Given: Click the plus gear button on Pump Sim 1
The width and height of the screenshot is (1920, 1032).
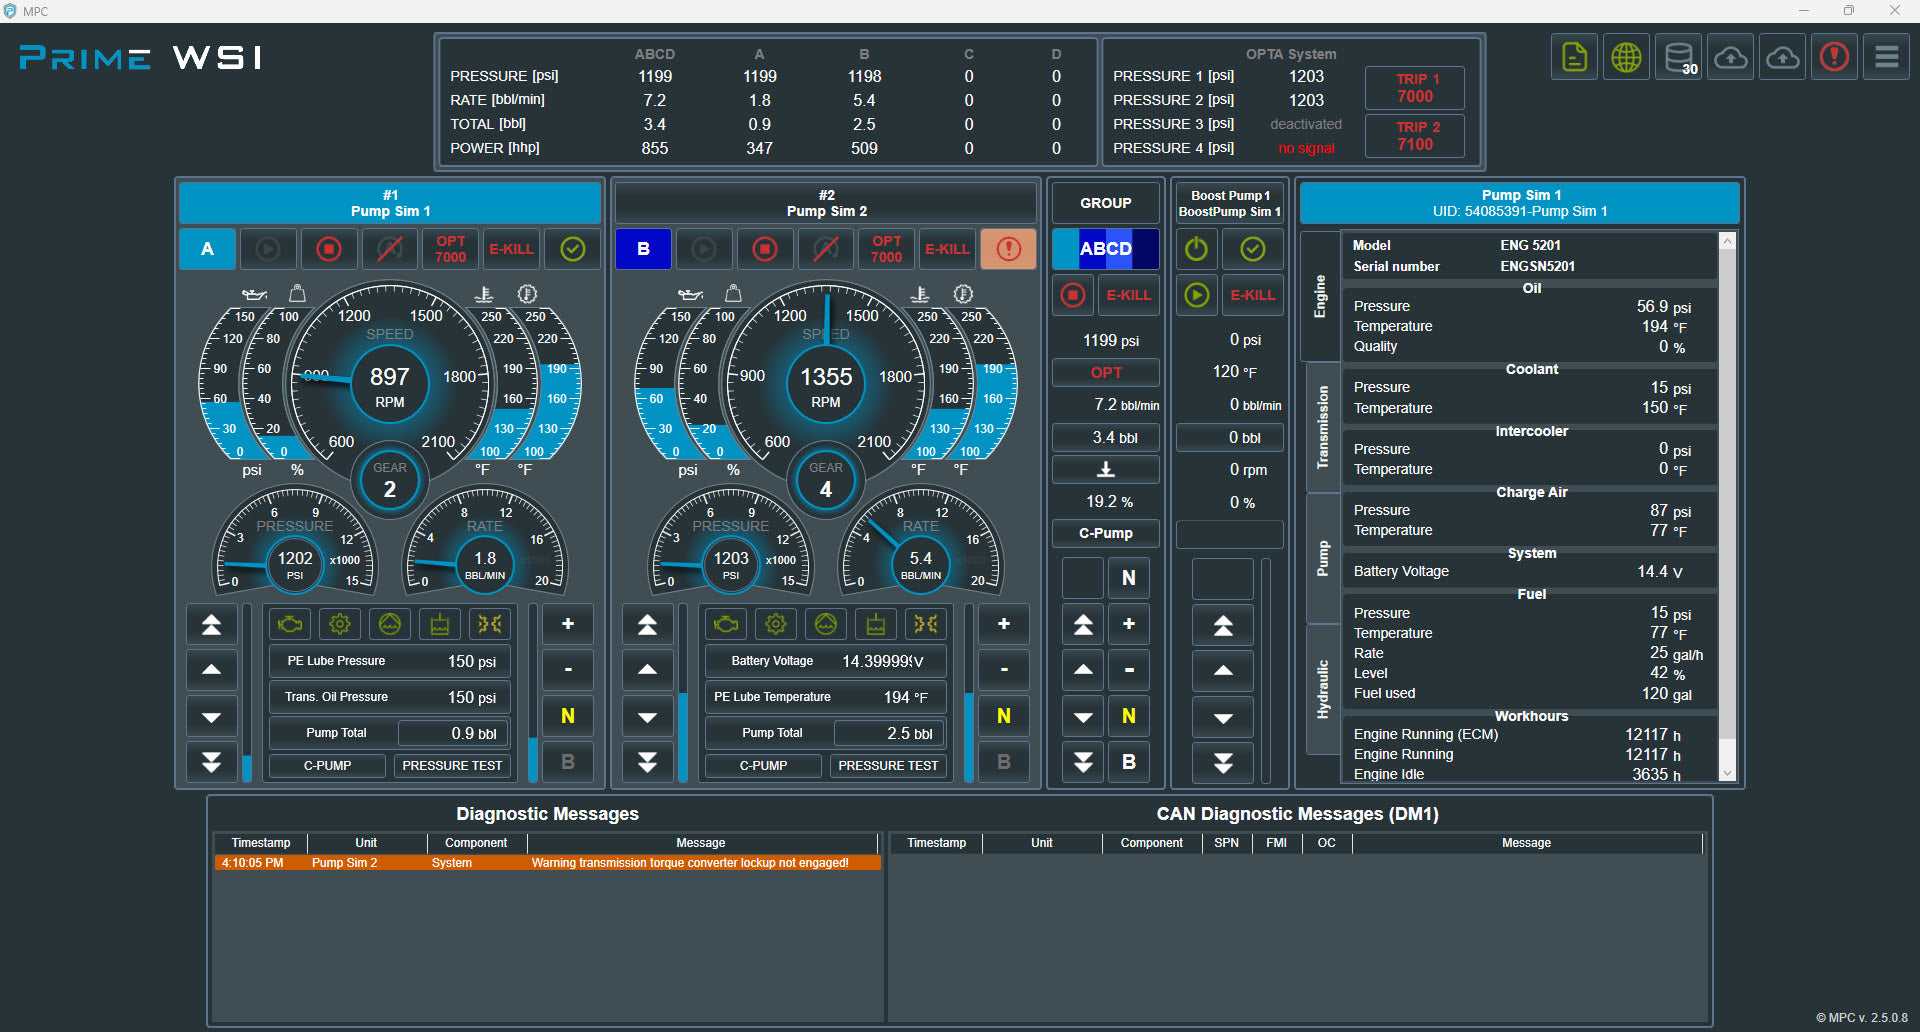Looking at the screenshot, I should [568, 624].
